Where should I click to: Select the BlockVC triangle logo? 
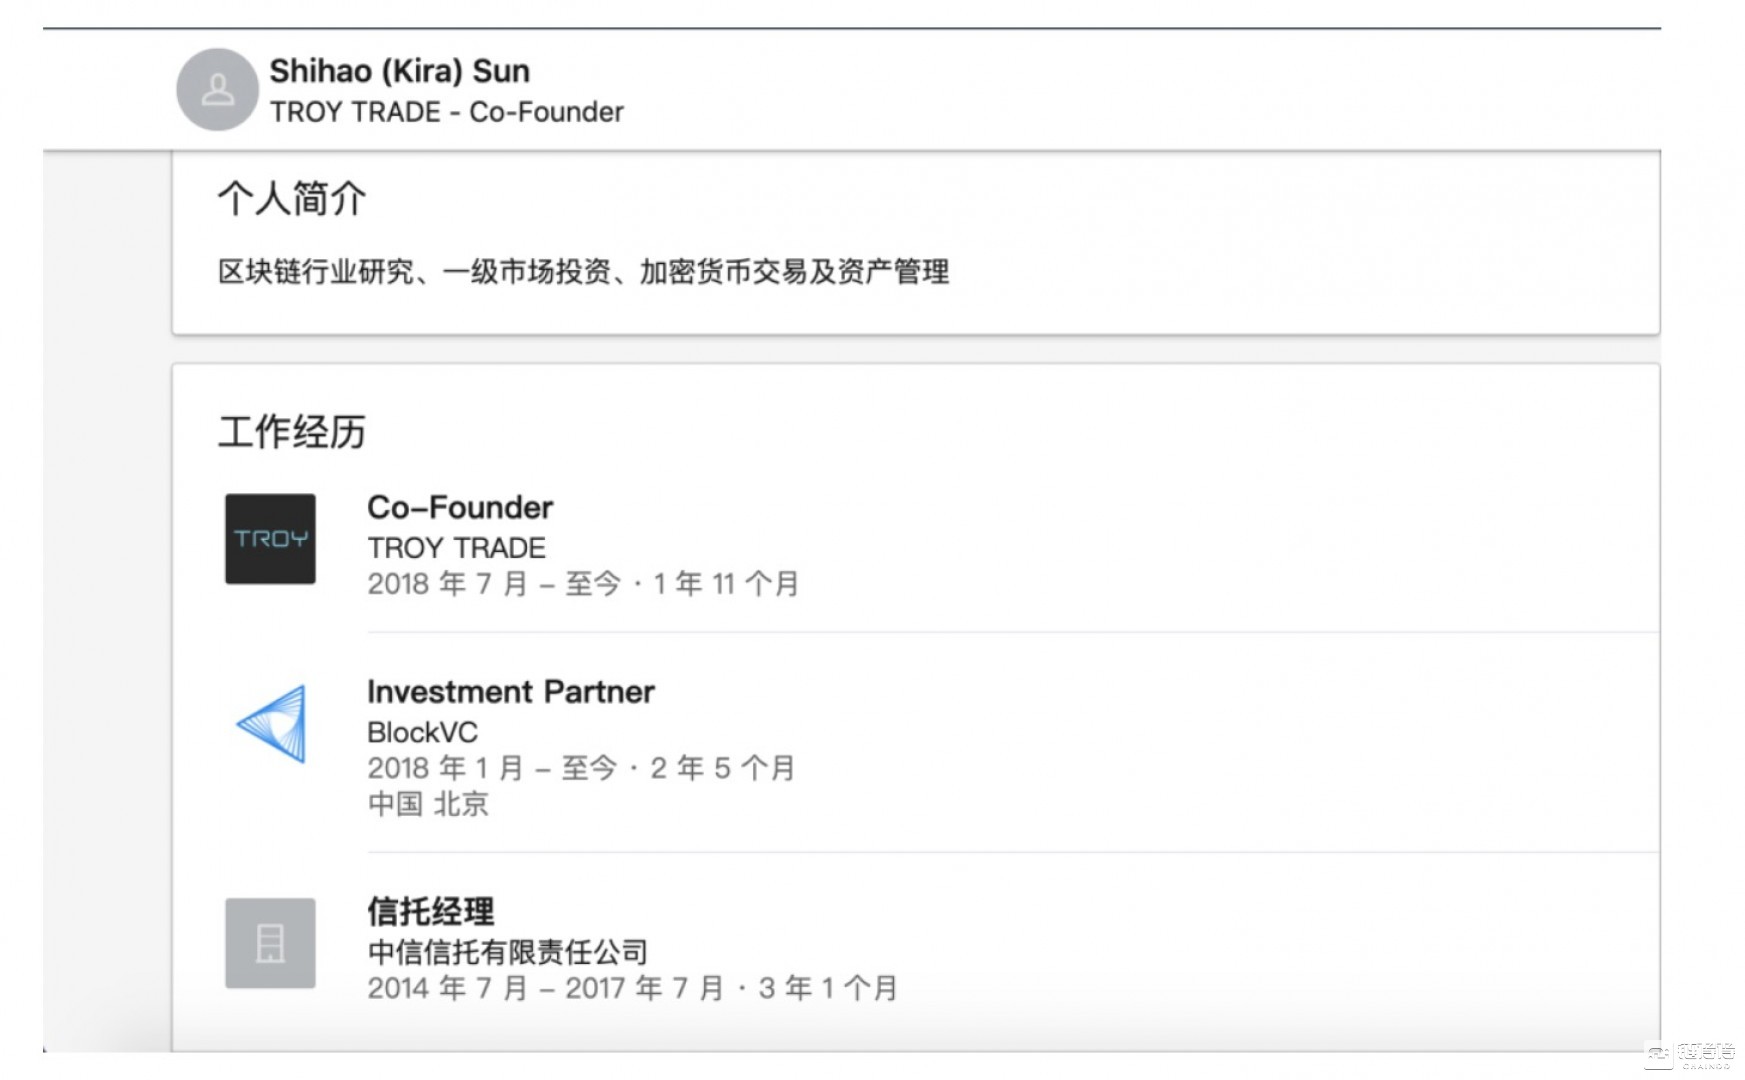[x=271, y=722]
